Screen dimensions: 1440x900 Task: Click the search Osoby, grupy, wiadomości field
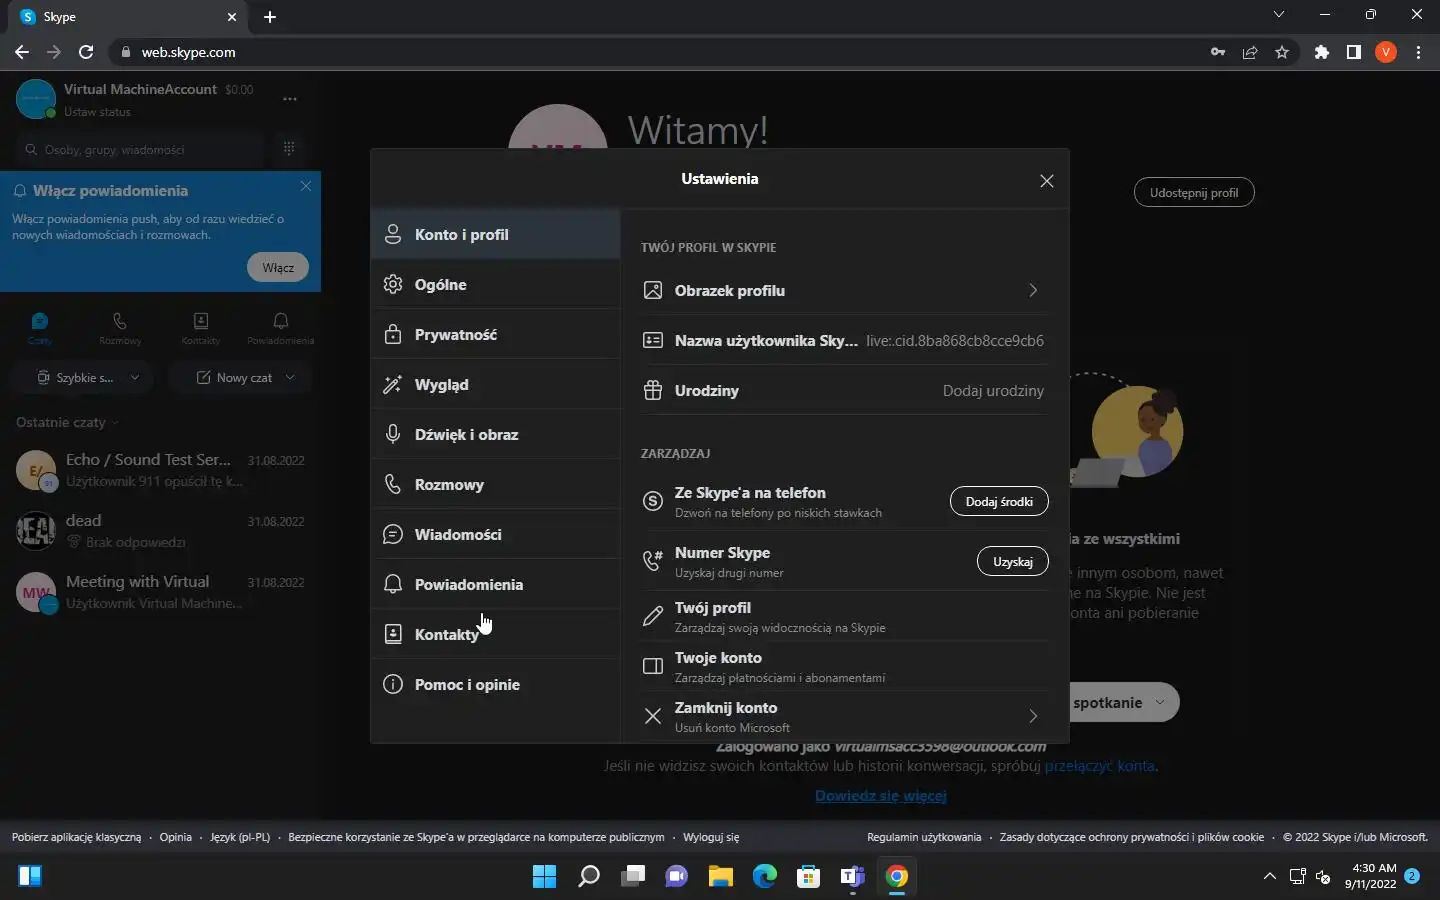[140, 149]
